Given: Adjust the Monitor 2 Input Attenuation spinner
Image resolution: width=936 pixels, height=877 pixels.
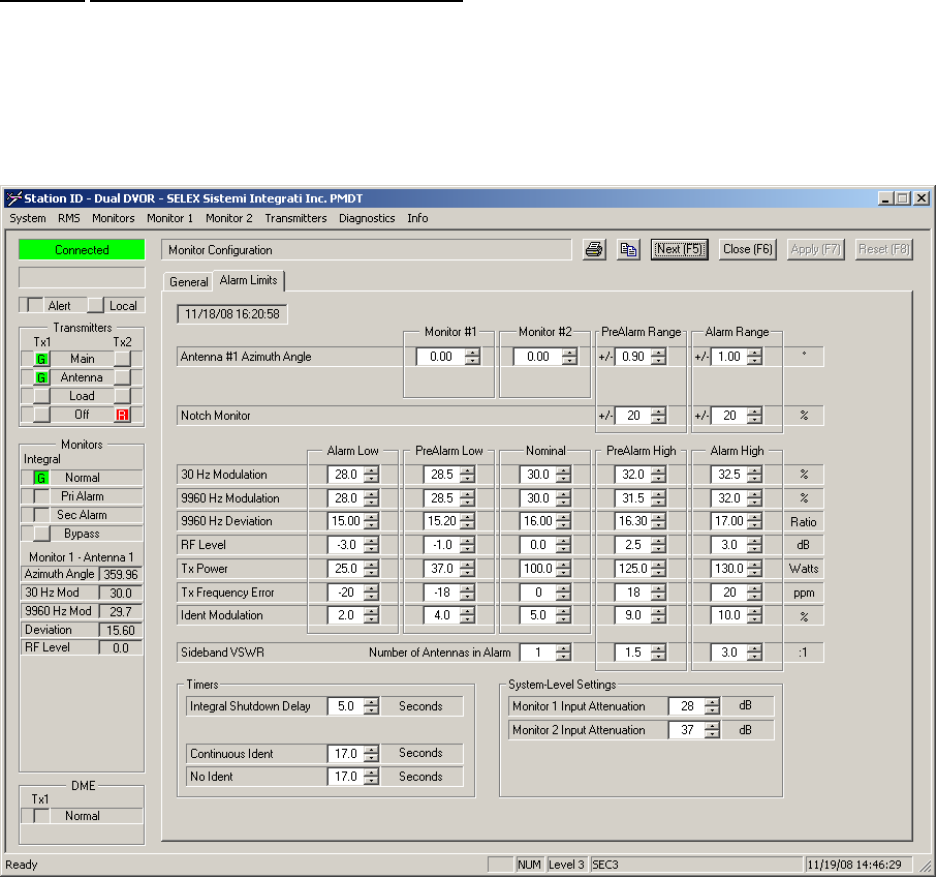Looking at the screenshot, I should point(712,730).
